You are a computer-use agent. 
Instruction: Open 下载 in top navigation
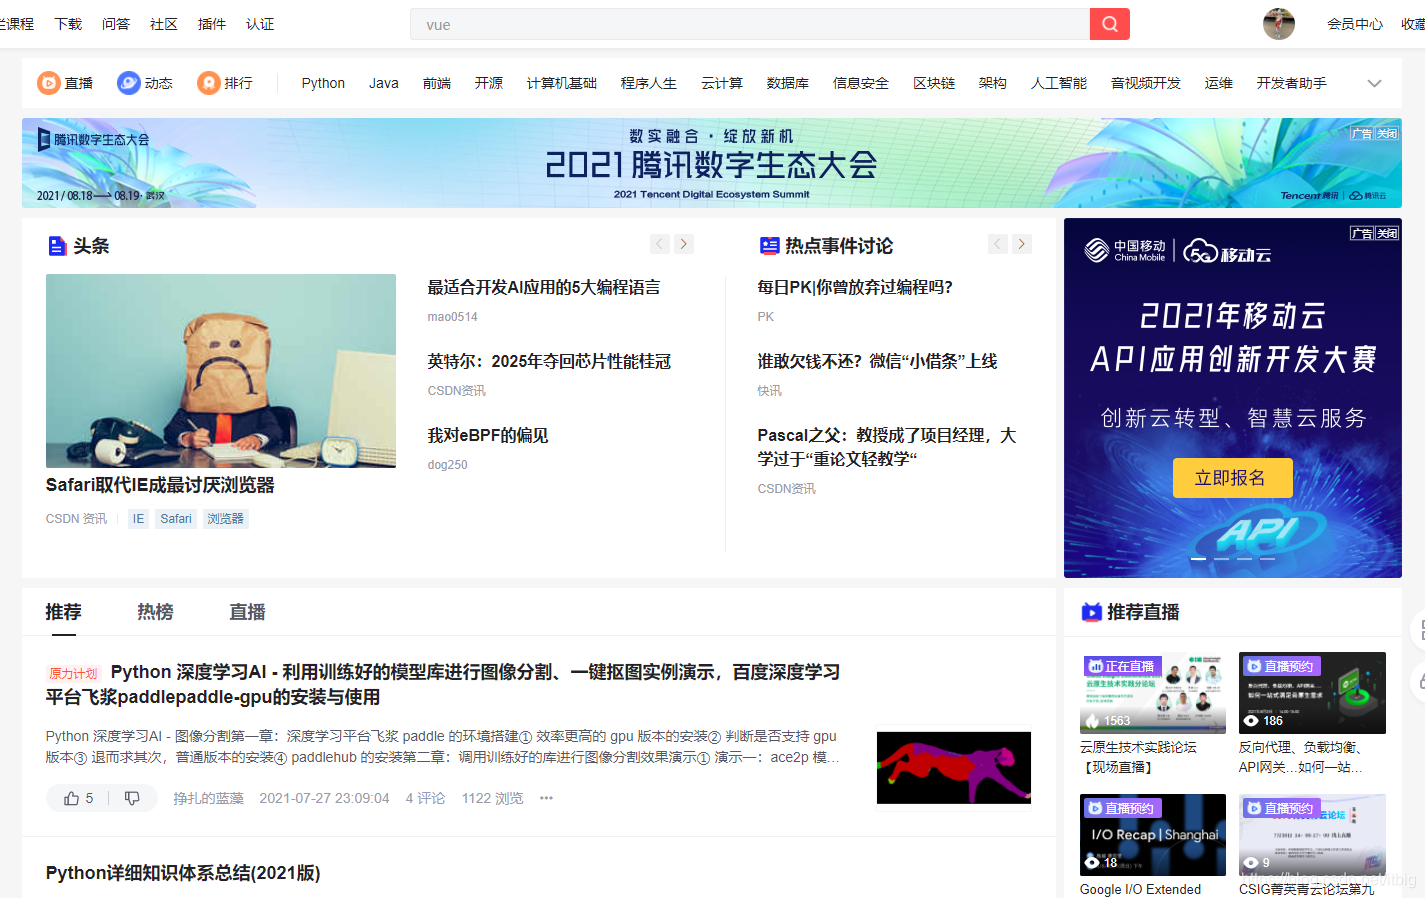point(68,24)
